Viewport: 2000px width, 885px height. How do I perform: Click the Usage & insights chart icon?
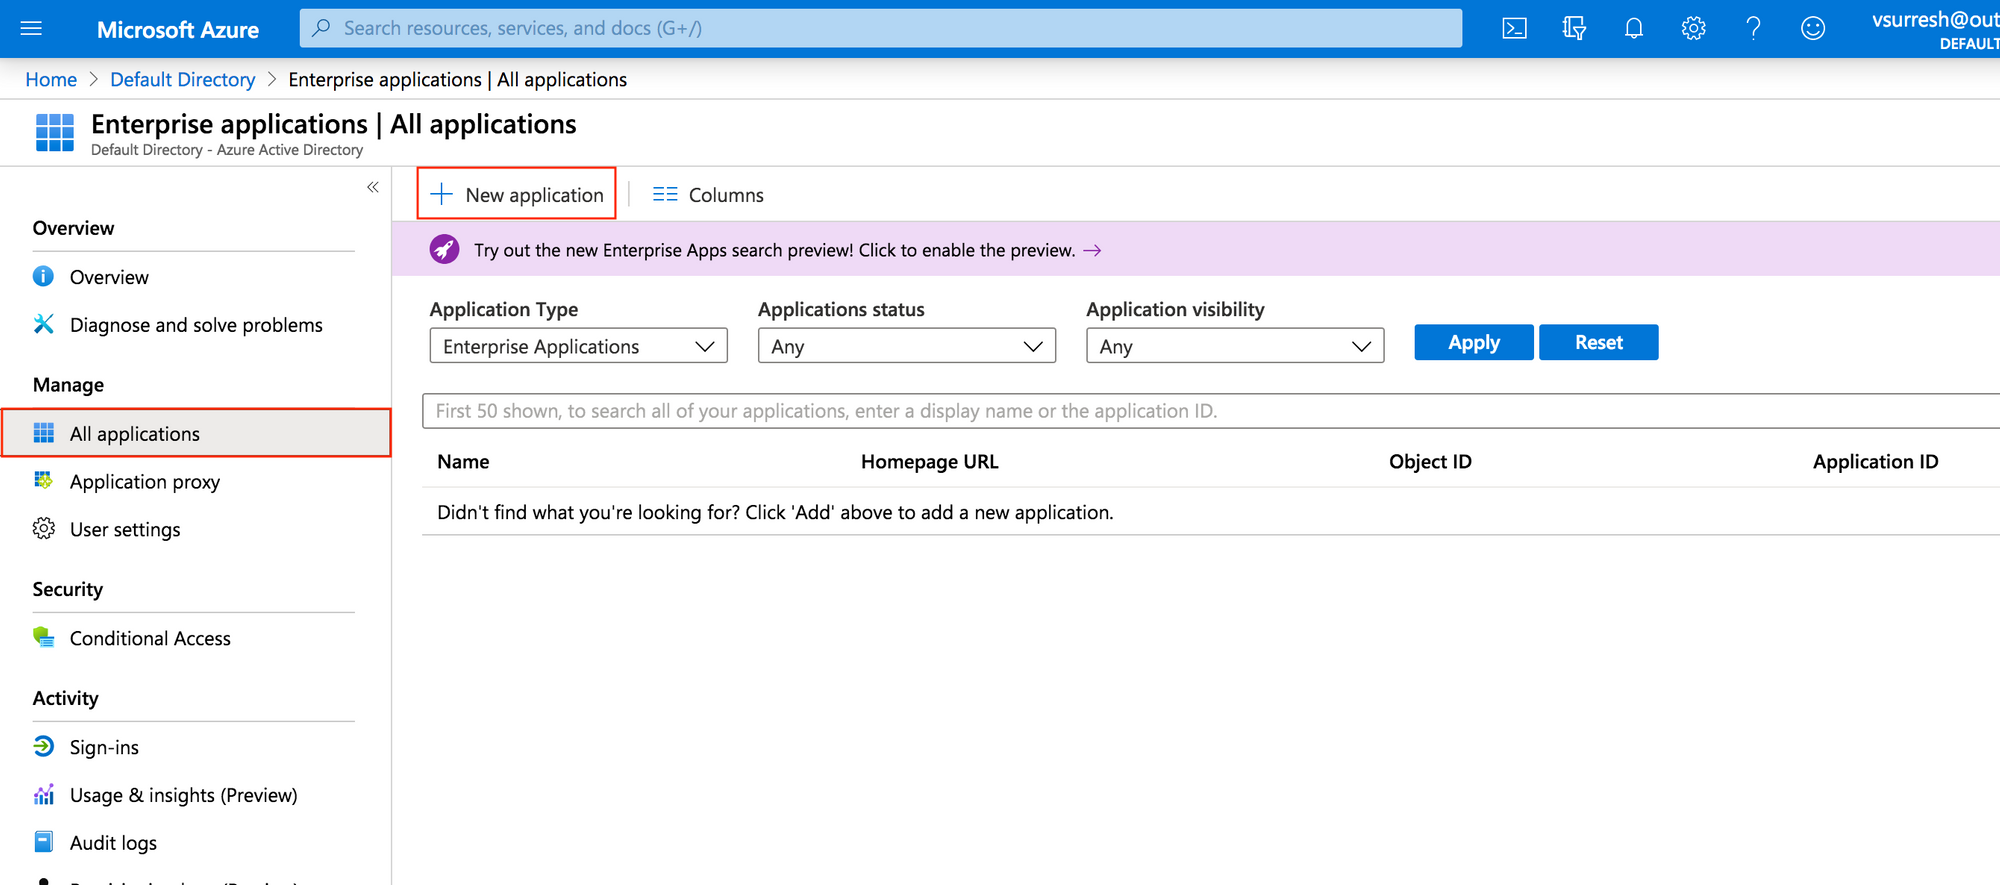click(44, 794)
